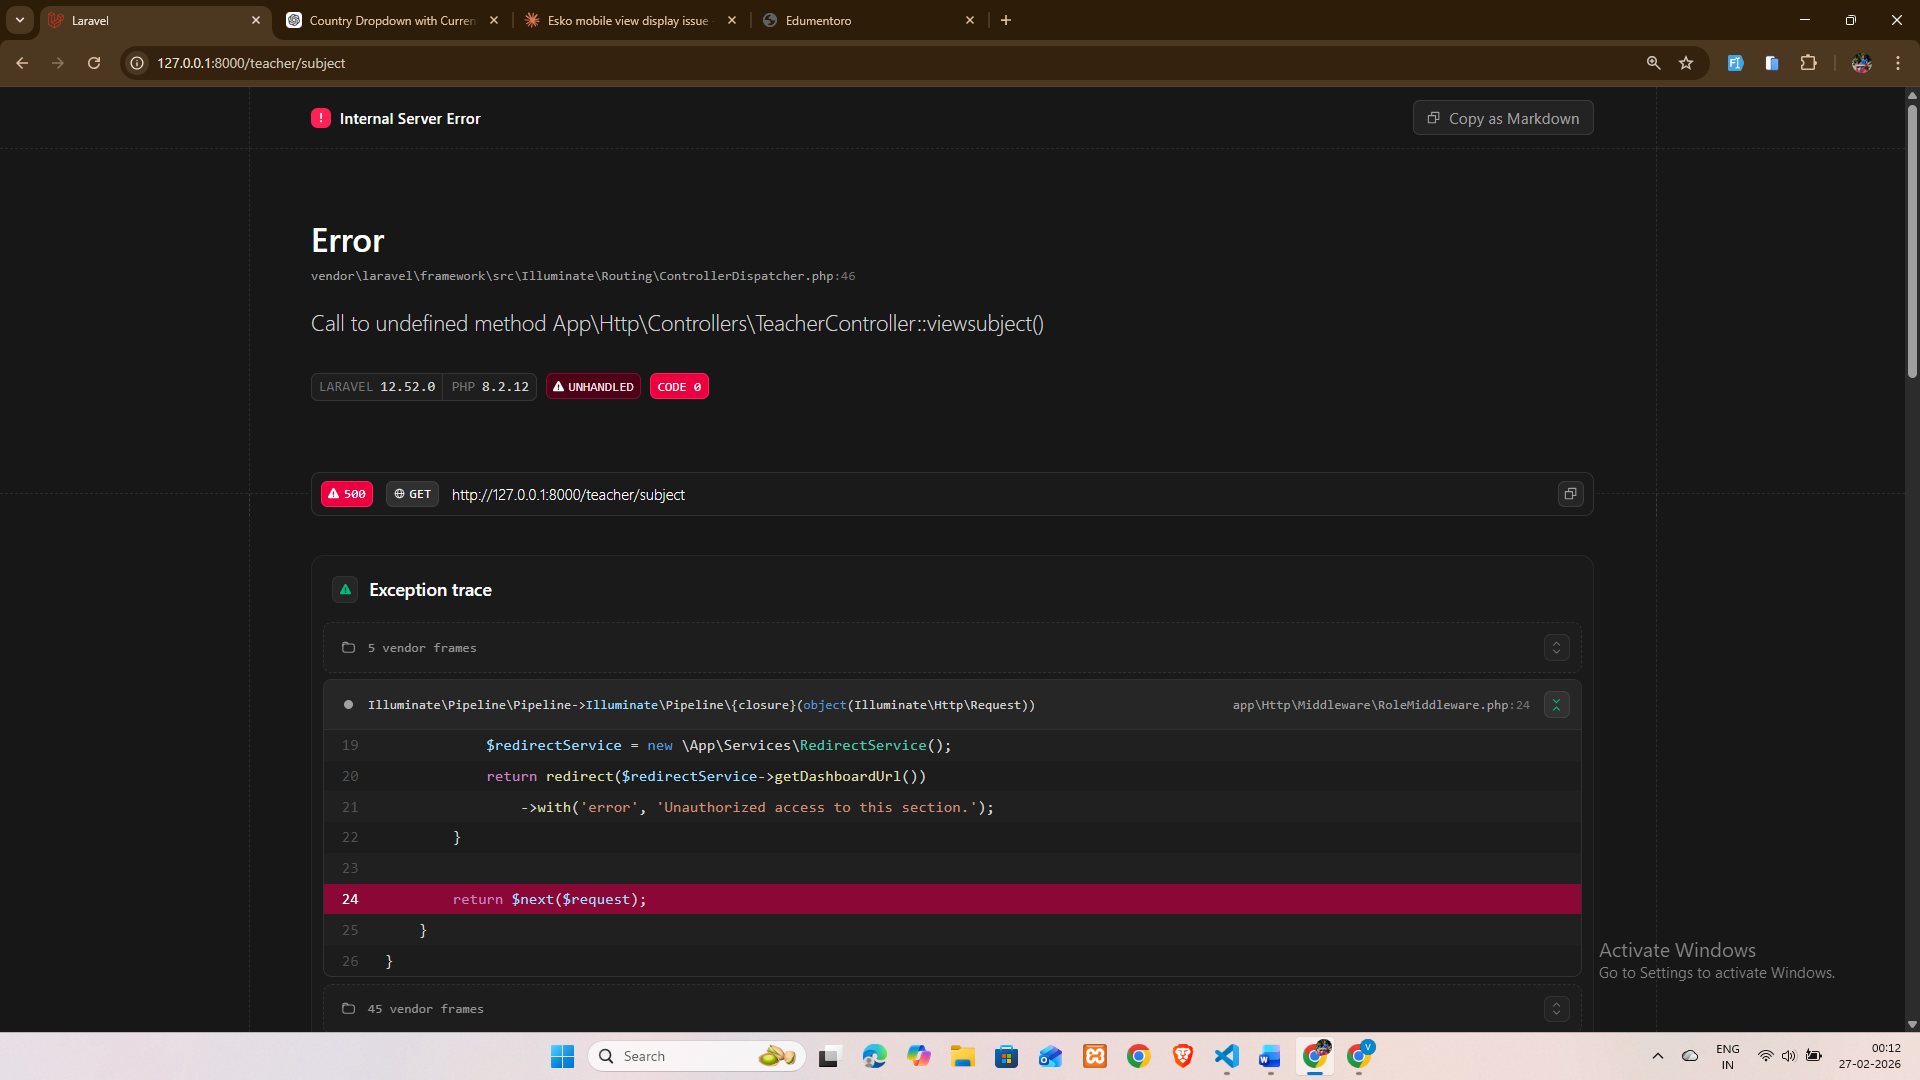Viewport: 1920px width, 1080px height.
Task: Click the ControllerDispatcher.php:46 file path
Action: pos(583,276)
